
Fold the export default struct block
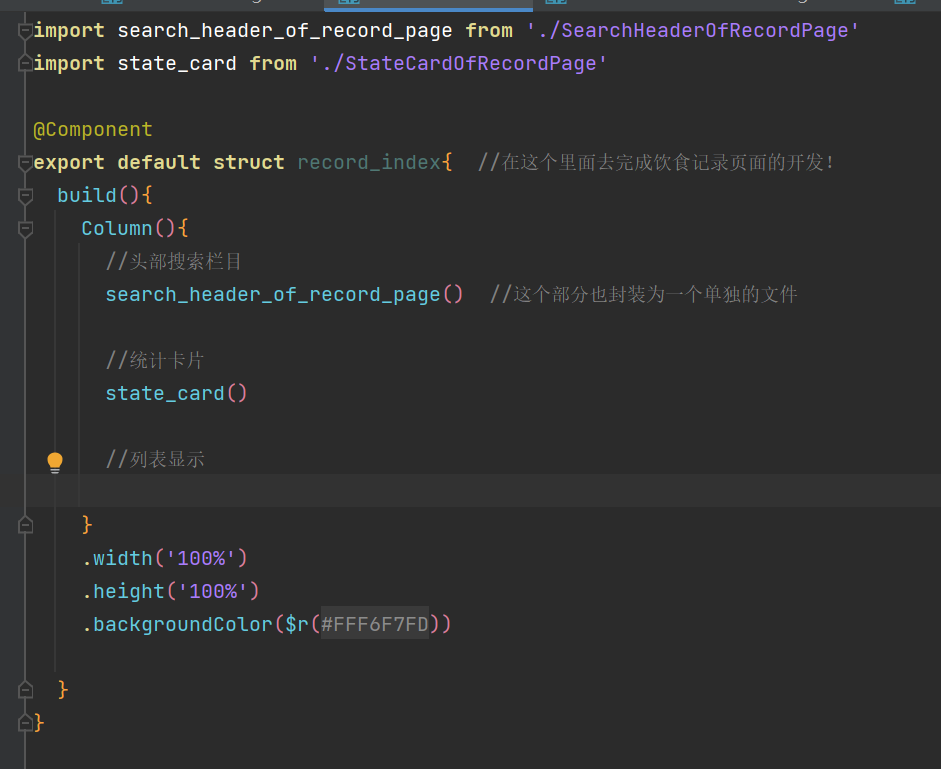(25, 163)
